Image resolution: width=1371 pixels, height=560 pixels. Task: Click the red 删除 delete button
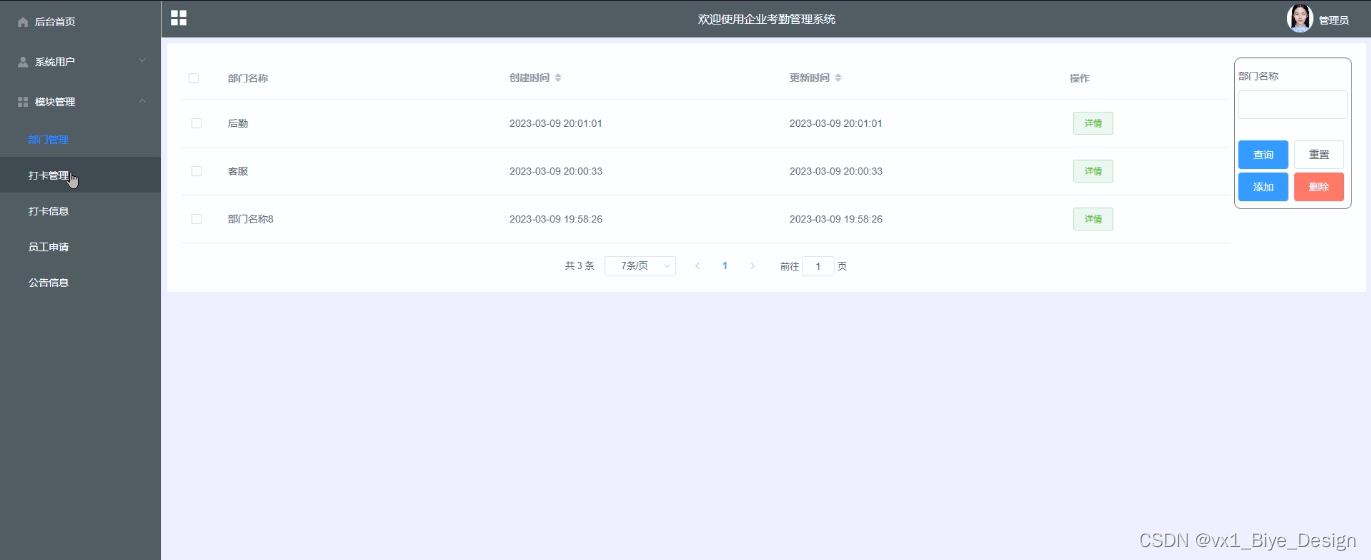pyautogui.click(x=1319, y=187)
